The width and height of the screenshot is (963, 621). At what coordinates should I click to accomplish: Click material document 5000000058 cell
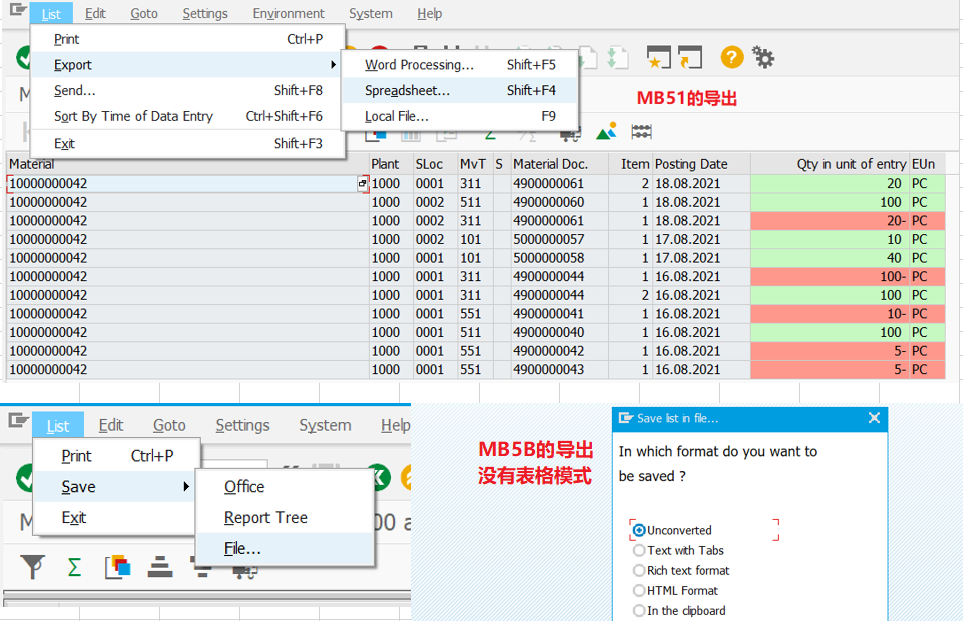(559, 258)
